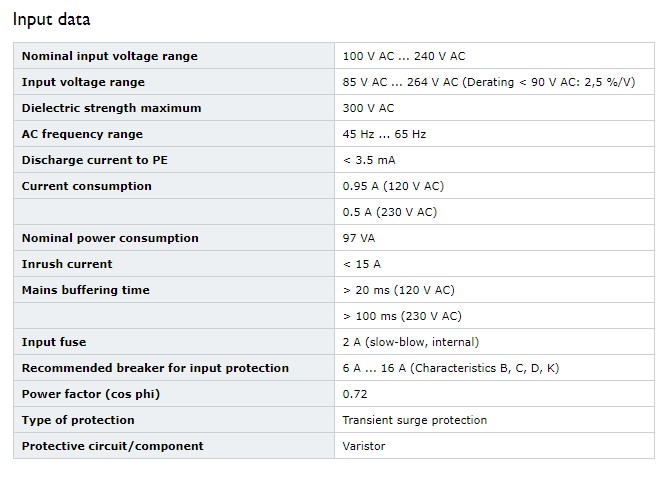Select the Inrush current label

[67, 264]
